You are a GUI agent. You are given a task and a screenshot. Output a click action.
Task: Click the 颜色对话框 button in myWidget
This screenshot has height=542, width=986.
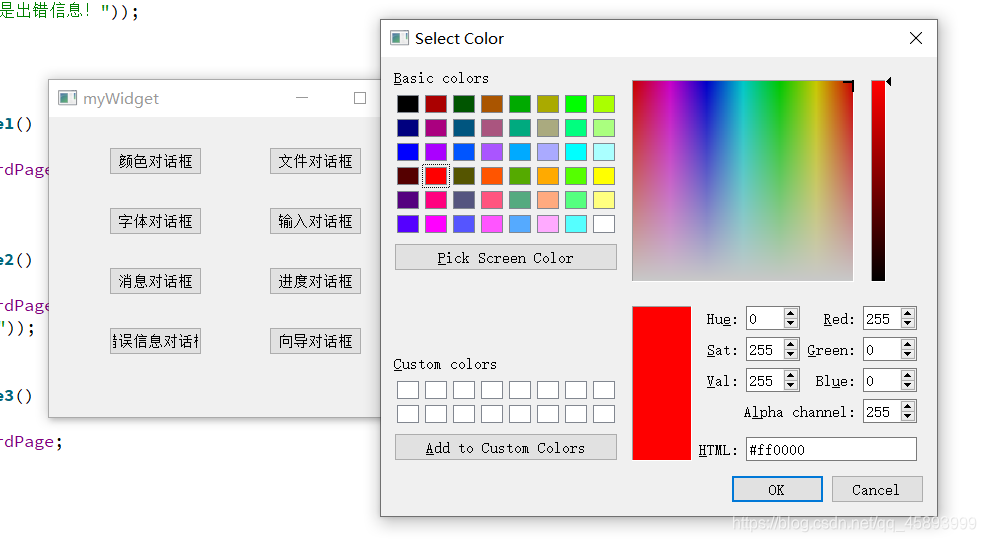click(155, 162)
